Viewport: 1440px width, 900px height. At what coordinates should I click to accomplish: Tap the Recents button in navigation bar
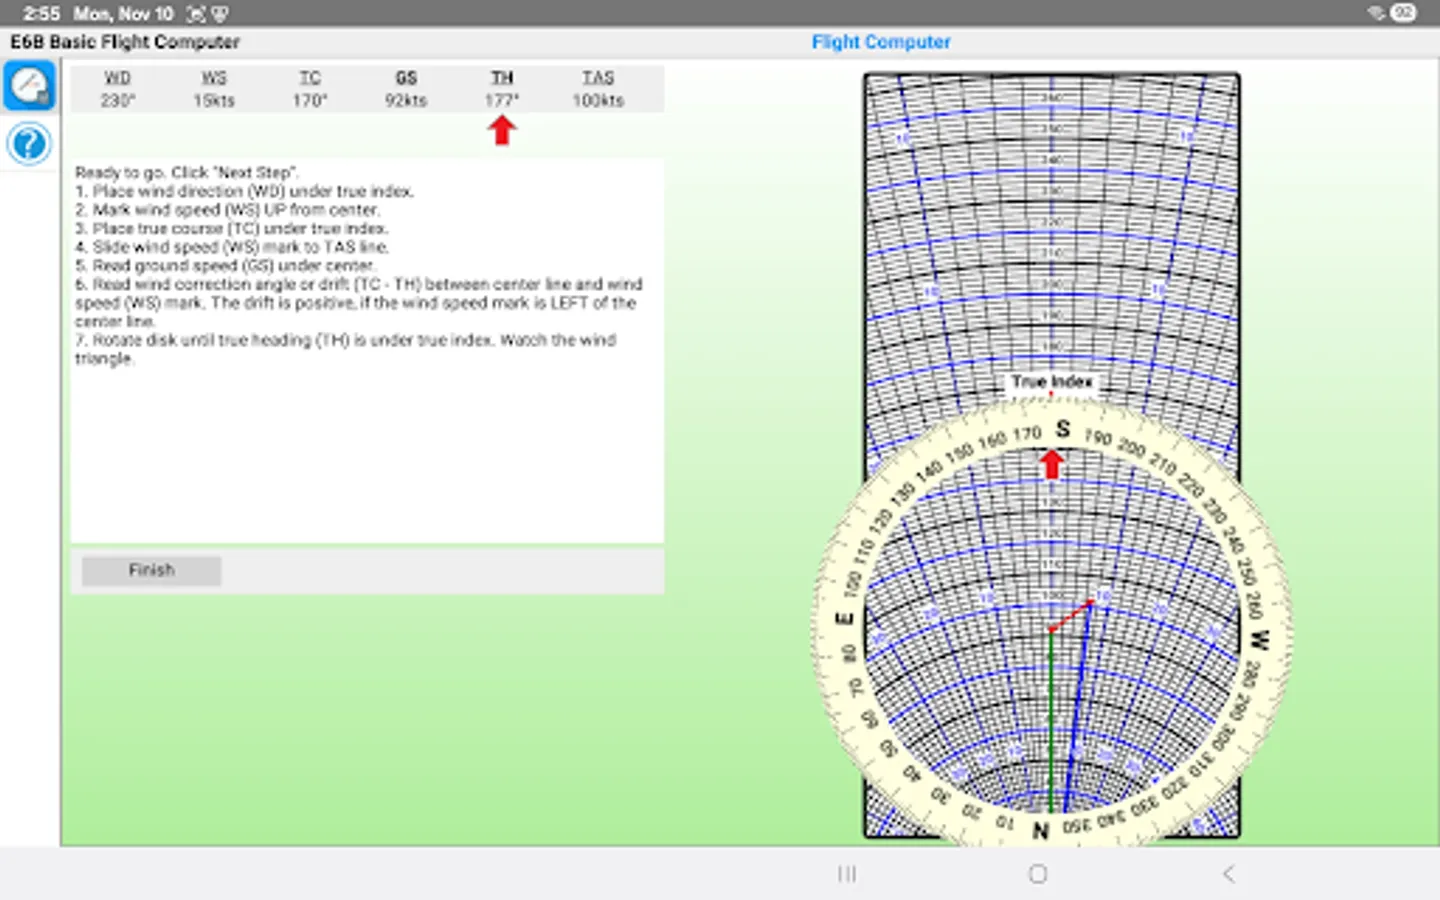click(x=847, y=873)
